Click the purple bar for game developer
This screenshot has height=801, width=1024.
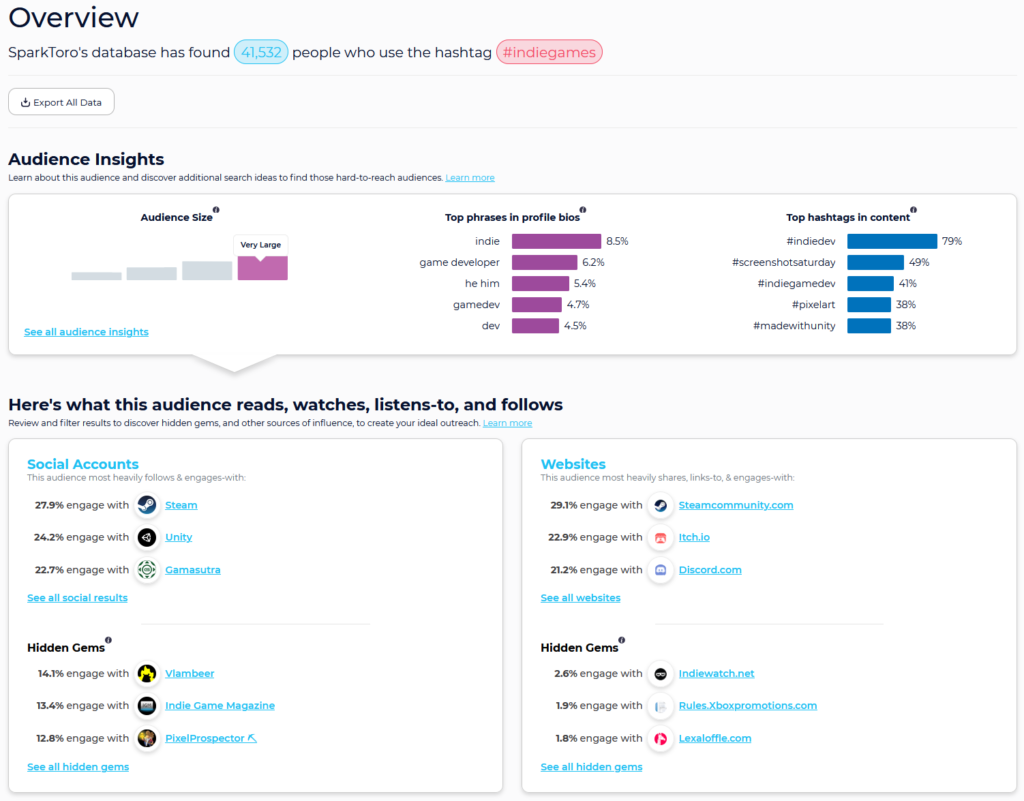pos(545,262)
